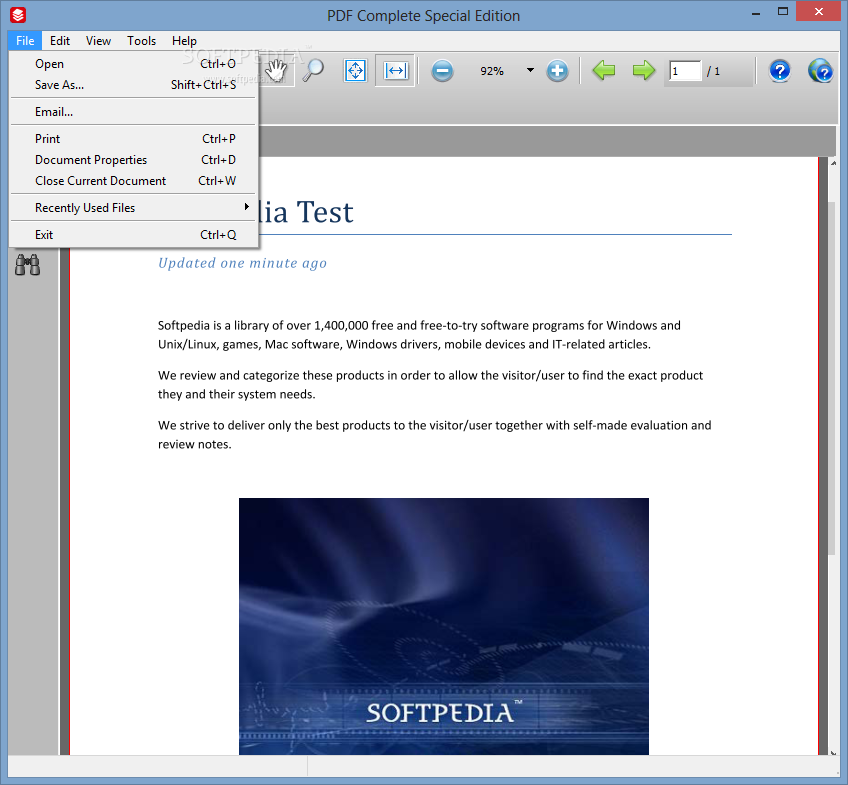This screenshot has height=785, width=848.
Task: Click scrollbar down arrow
Action: tap(833, 752)
